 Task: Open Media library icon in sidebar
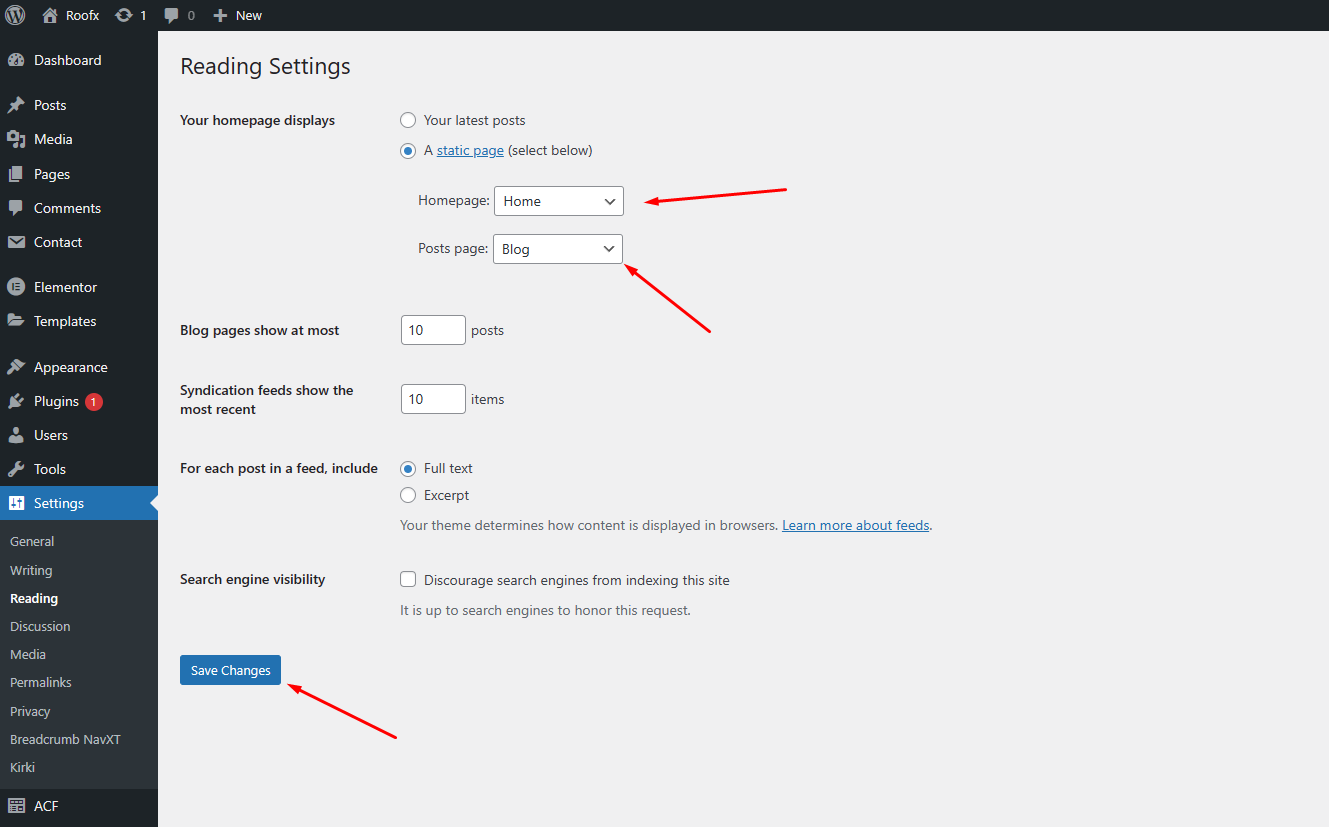point(16,139)
